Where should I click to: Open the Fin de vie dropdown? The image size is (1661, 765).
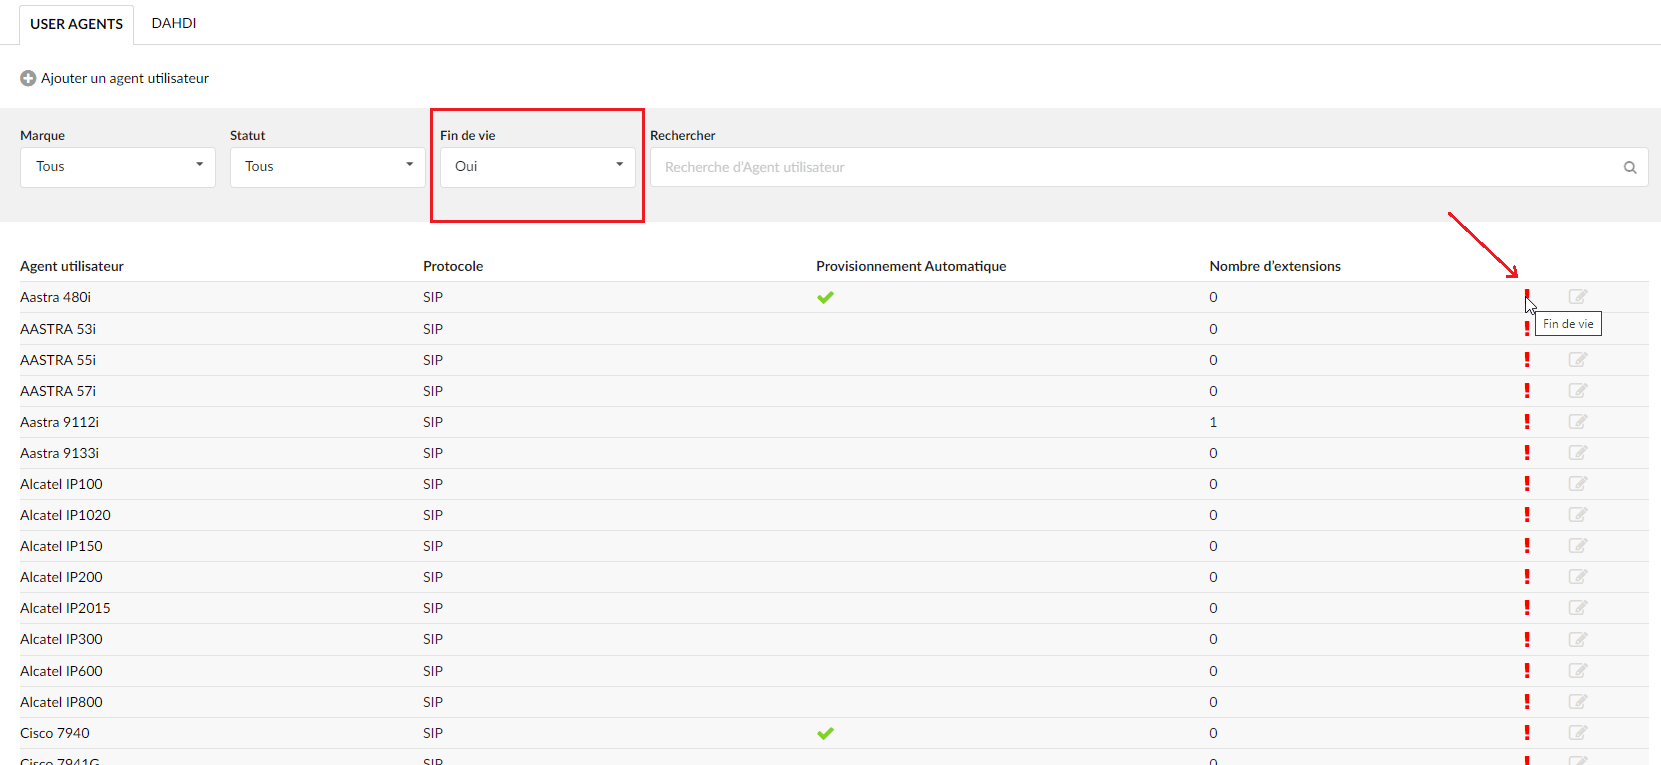(x=538, y=167)
